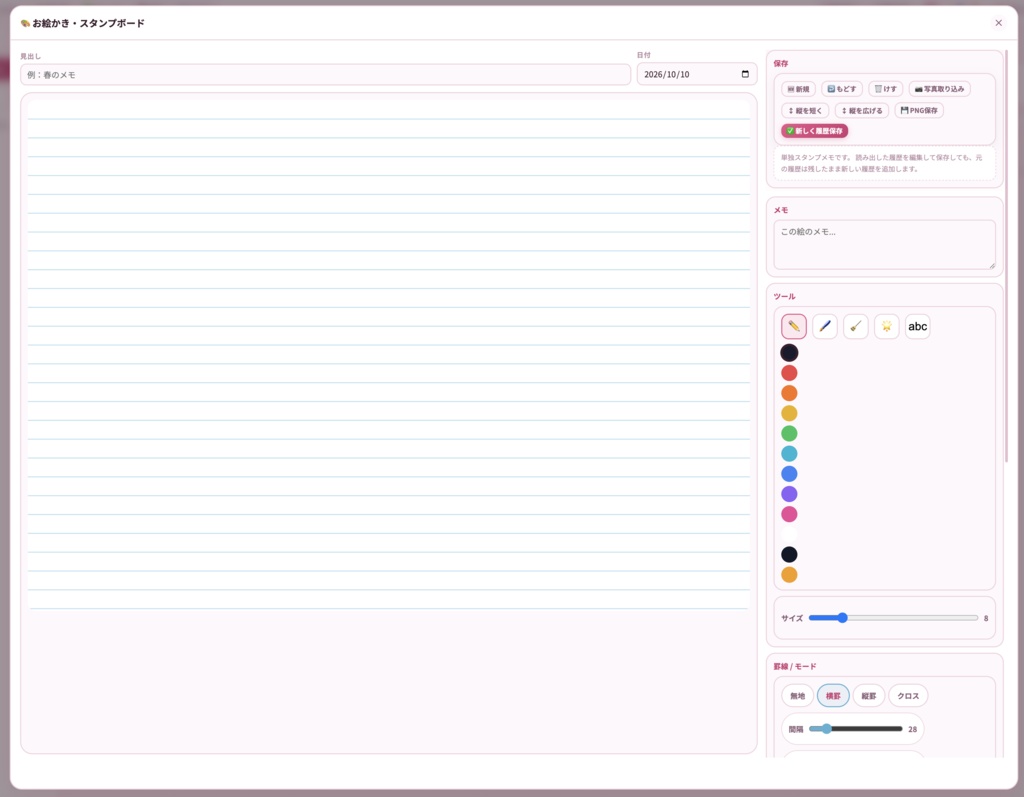Viewport: 1024px width, 797px height.
Task: Click the "ツール" section heading
Action: click(x=784, y=297)
